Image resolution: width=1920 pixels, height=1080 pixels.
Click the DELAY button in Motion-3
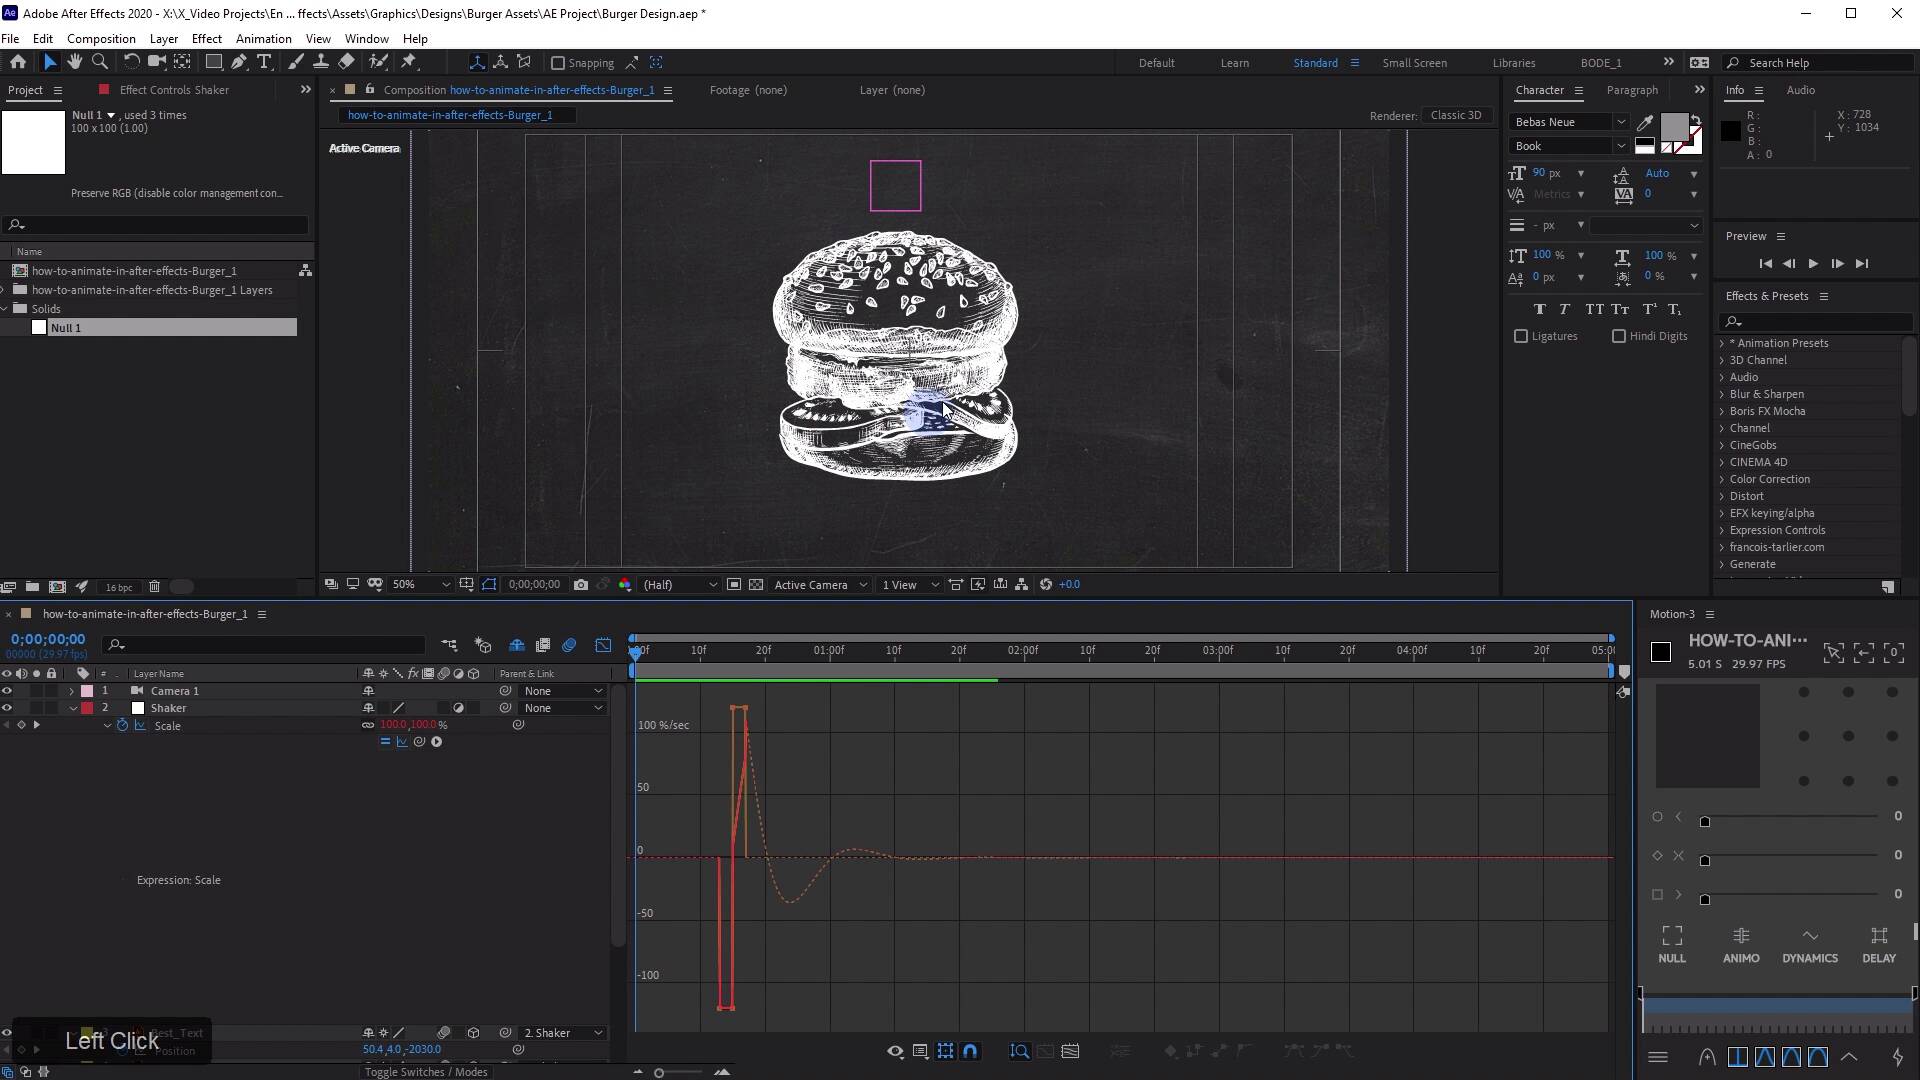coord(1879,945)
